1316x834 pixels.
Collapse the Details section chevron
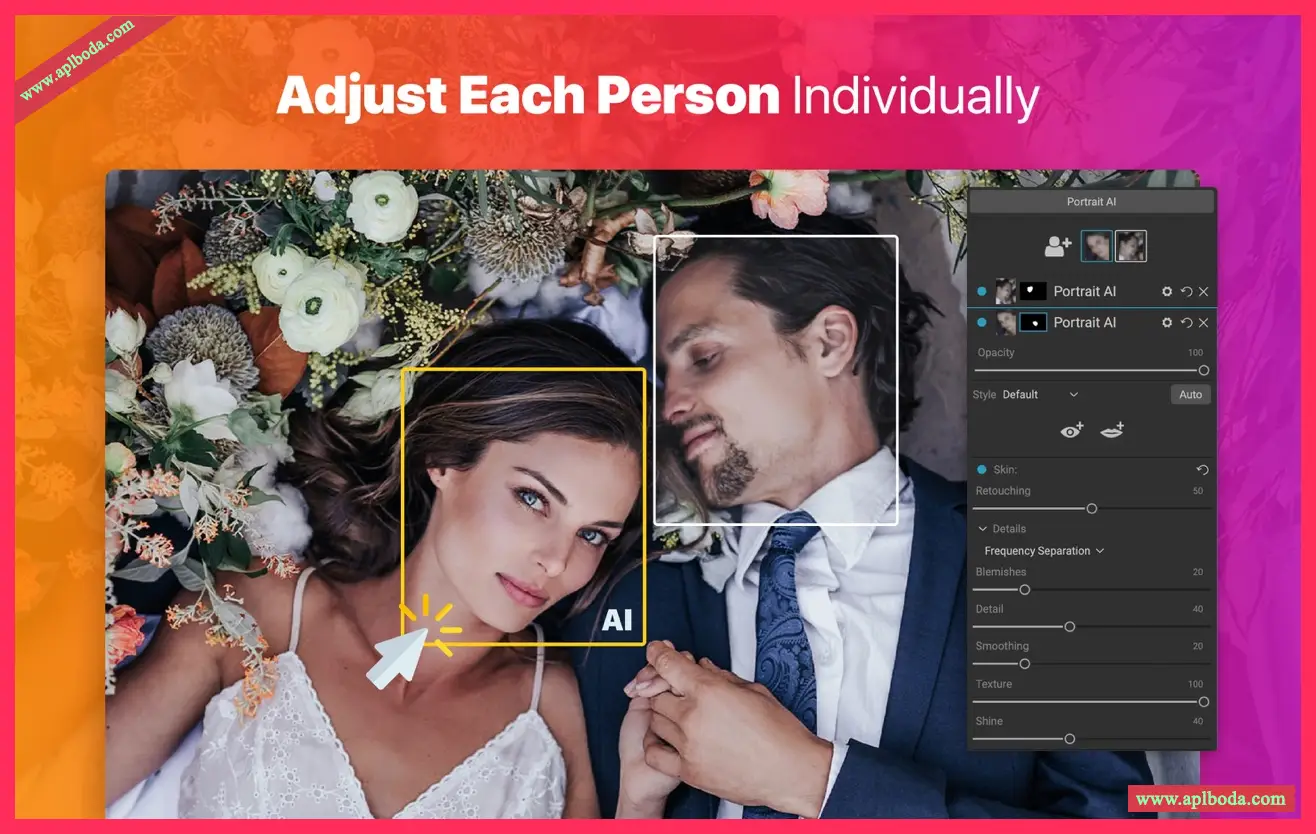point(982,529)
